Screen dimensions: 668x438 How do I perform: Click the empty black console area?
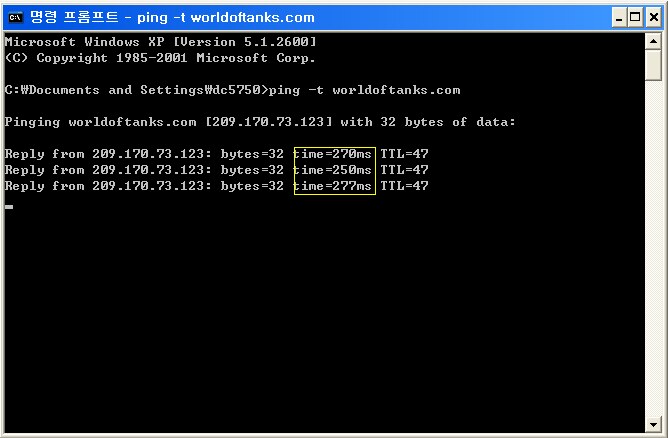pos(324,315)
